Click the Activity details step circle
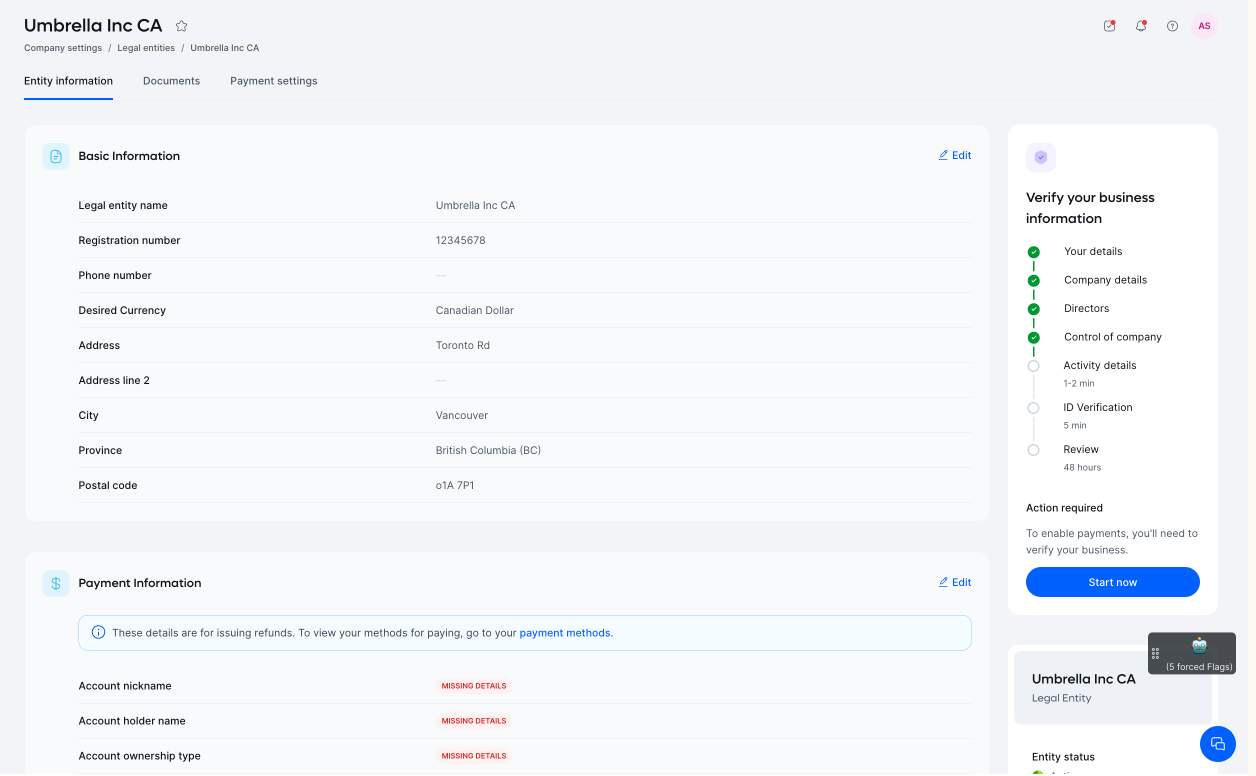1256x776 pixels. click(x=1033, y=366)
